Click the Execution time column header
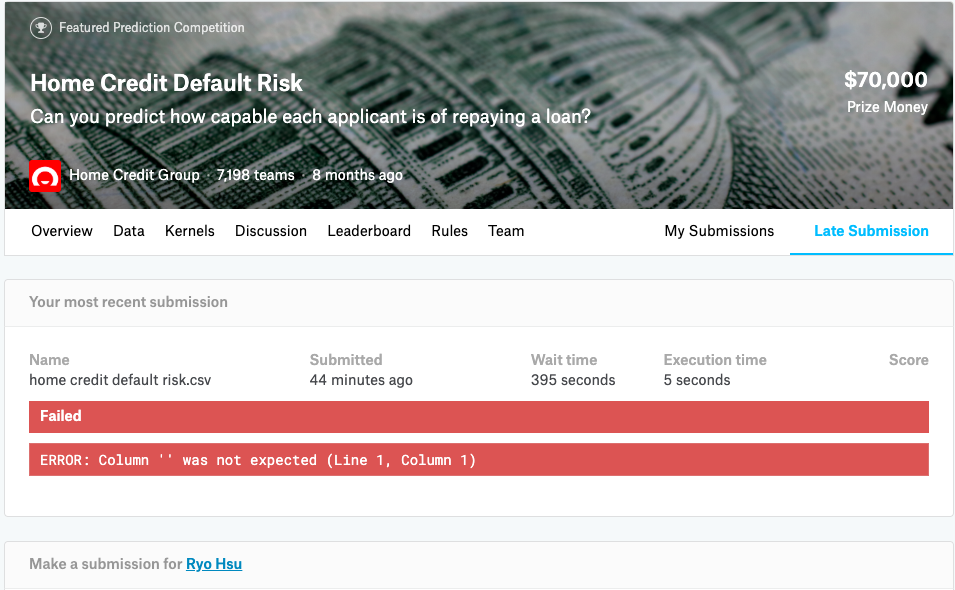This screenshot has width=955, height=590. [x=715, y=360]
